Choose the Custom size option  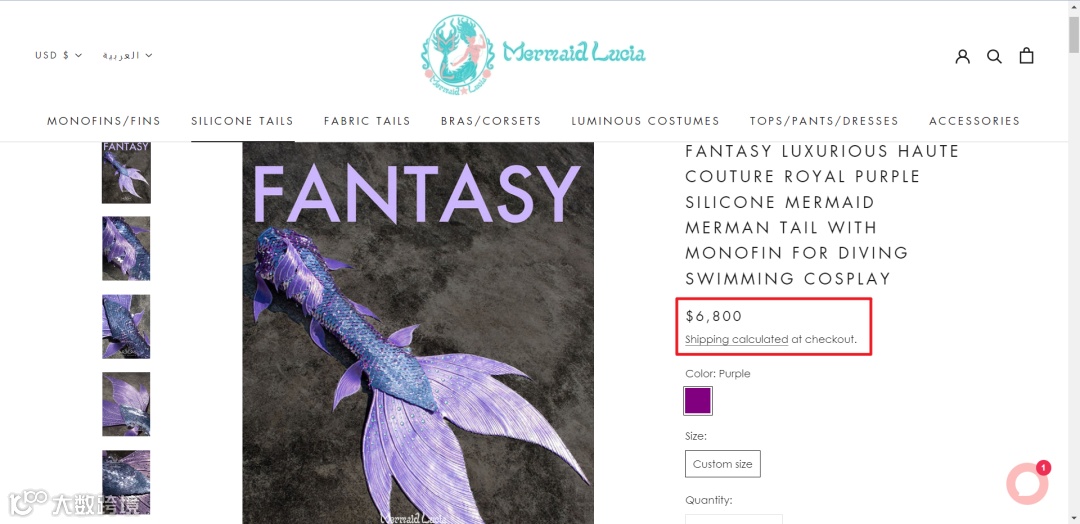coord(723,464)
